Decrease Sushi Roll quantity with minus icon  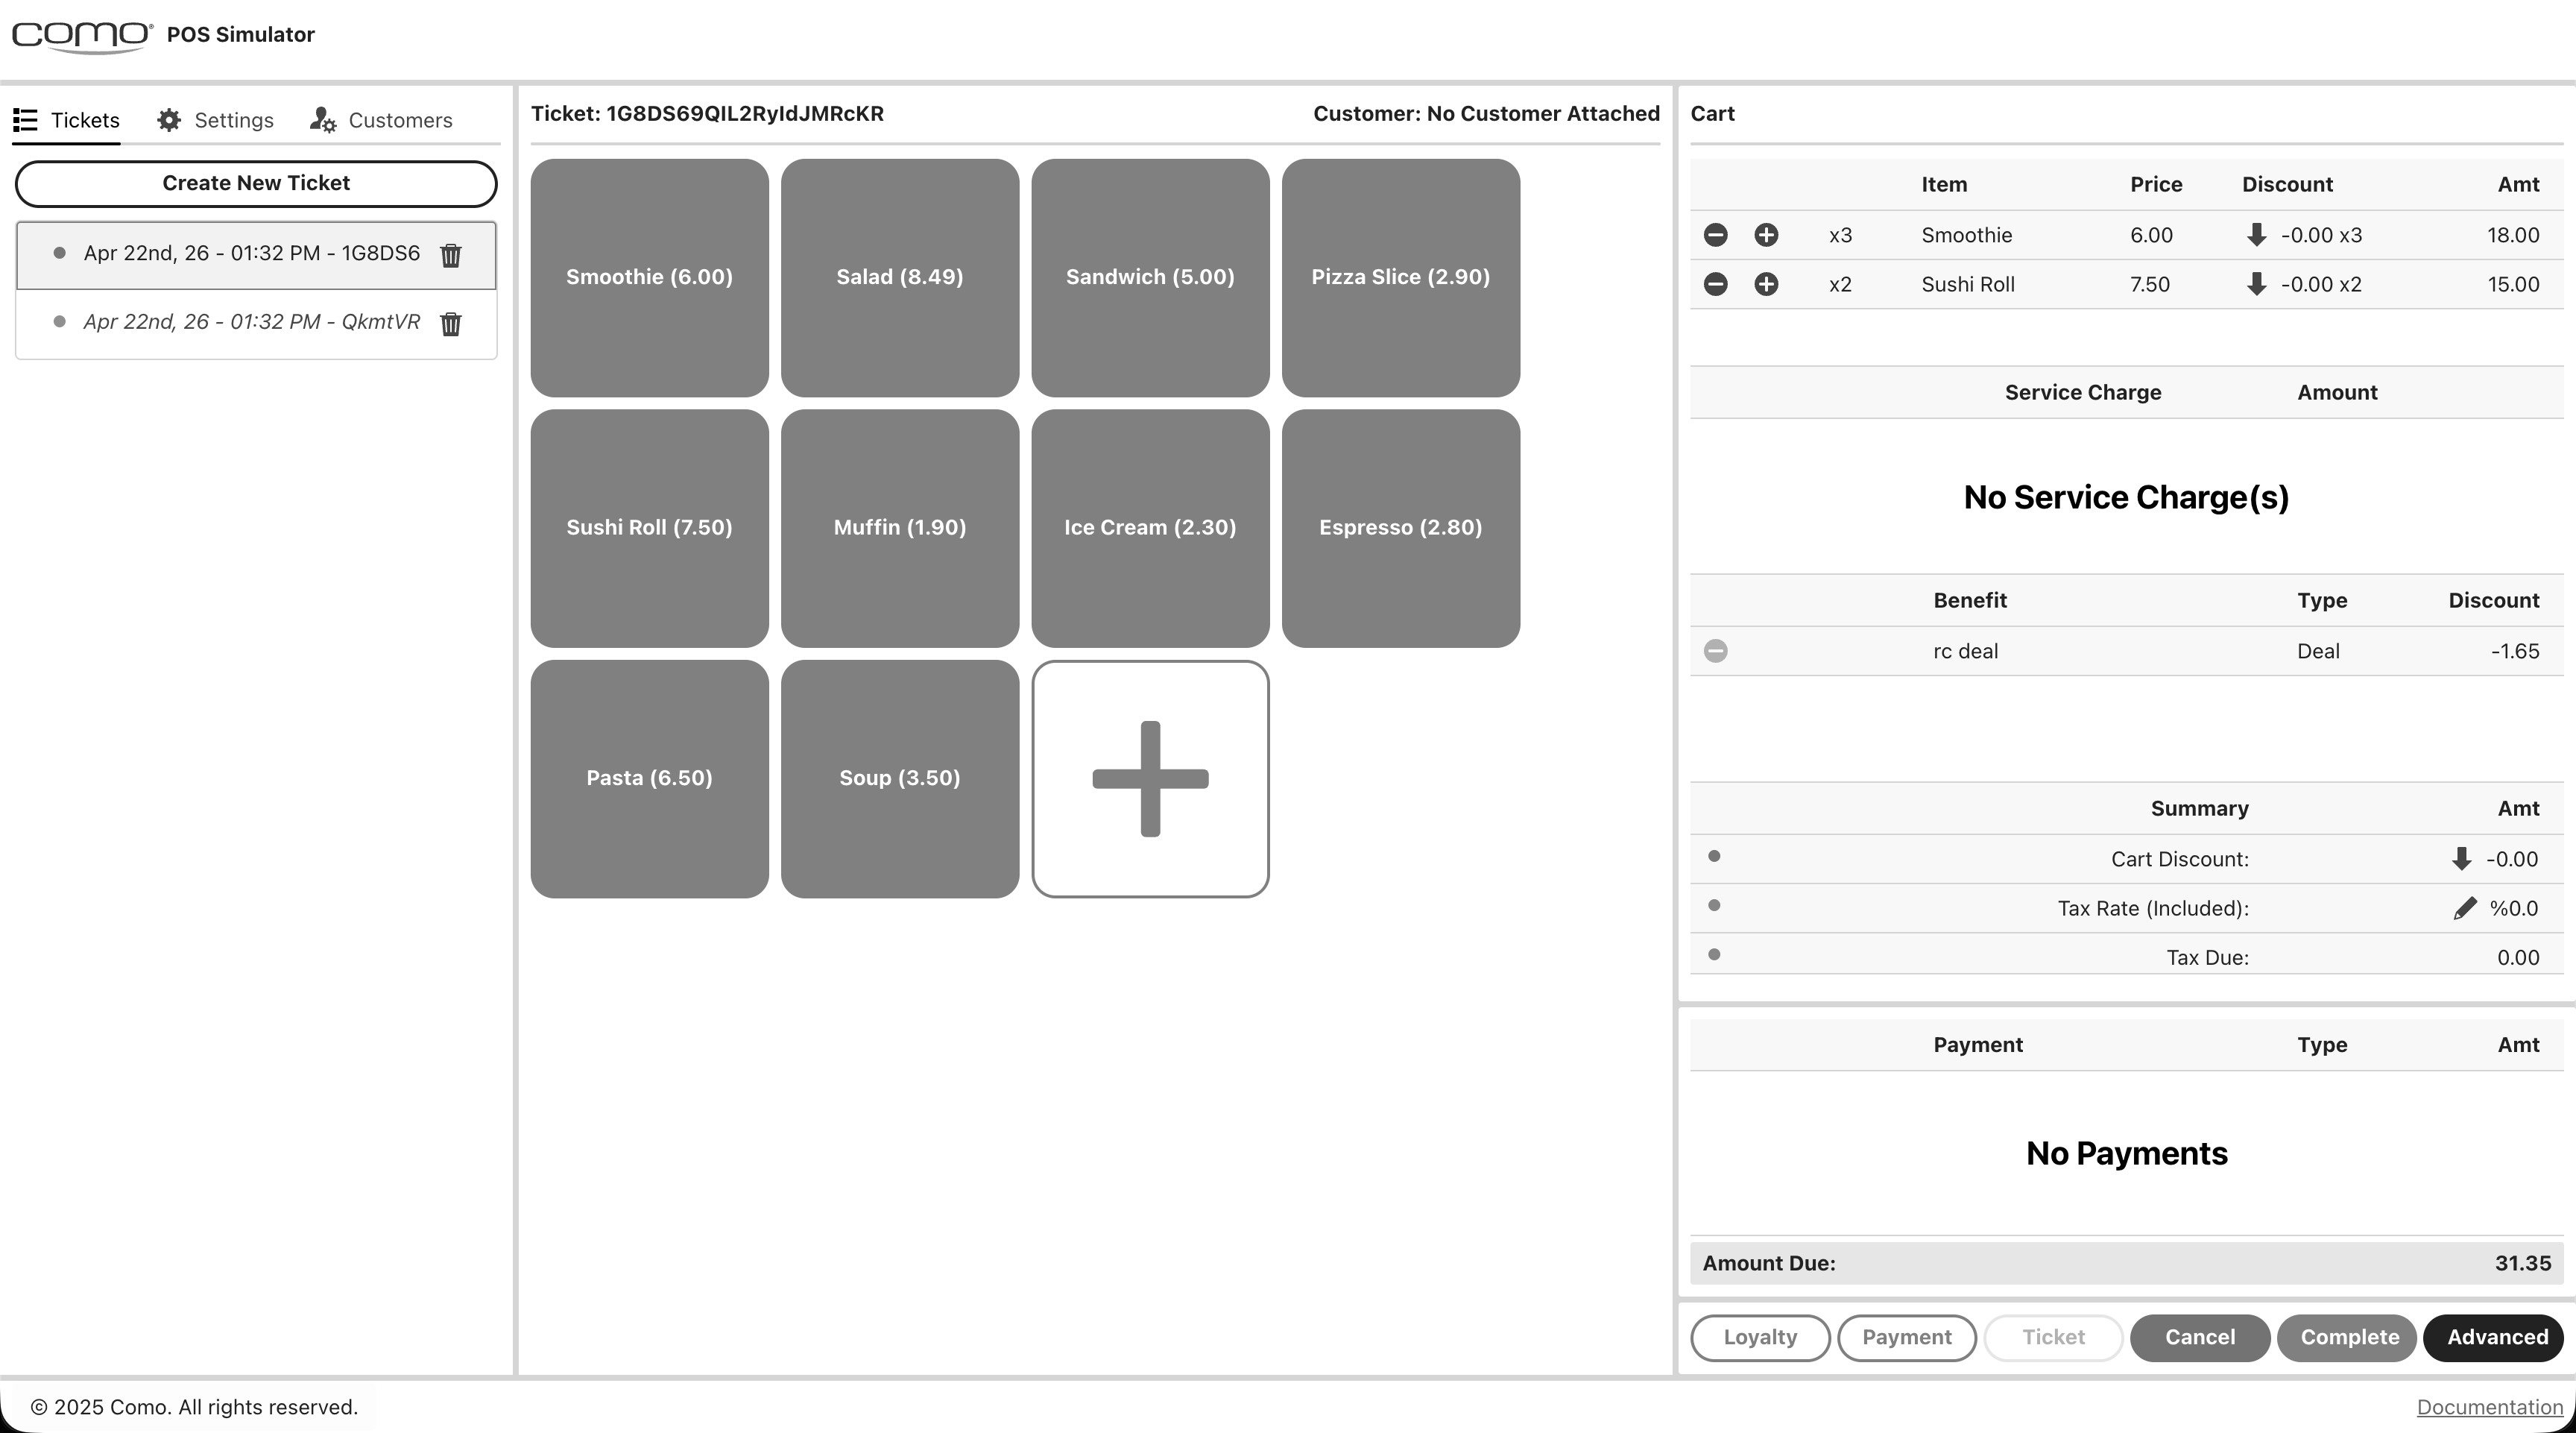tap(1715, 284)
